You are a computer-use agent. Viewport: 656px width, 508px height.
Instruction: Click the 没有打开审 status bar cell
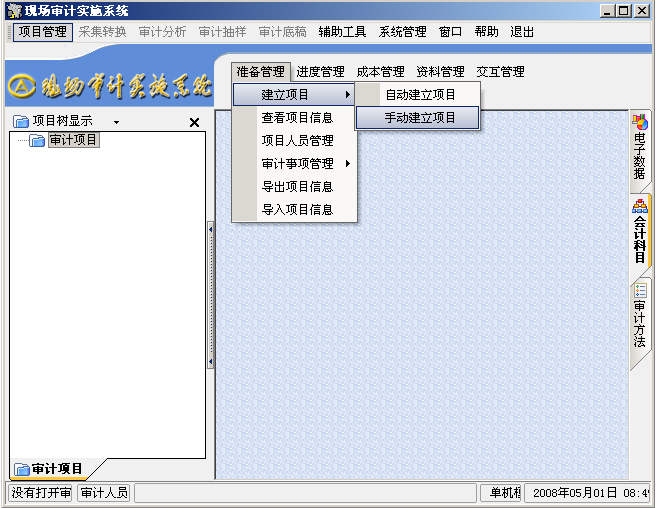click(x=40, y=493)
